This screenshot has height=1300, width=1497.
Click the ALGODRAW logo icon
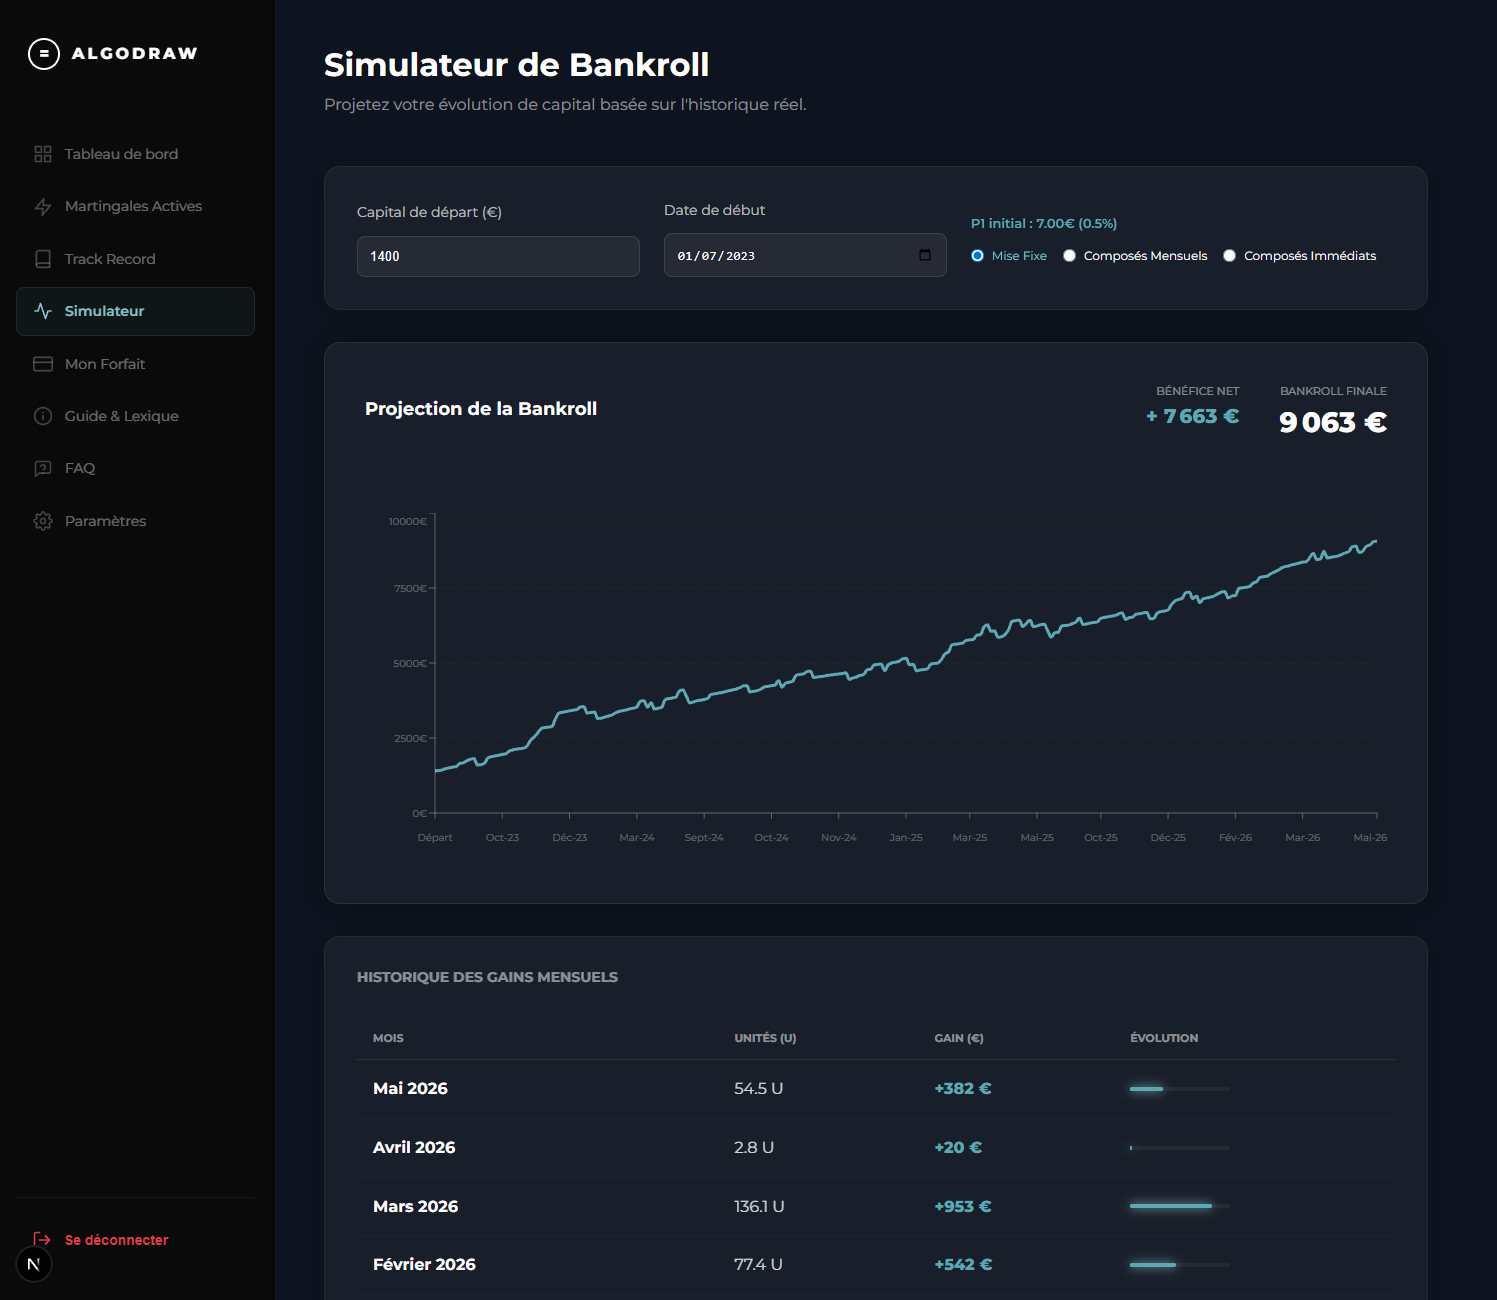pos(44,53)
